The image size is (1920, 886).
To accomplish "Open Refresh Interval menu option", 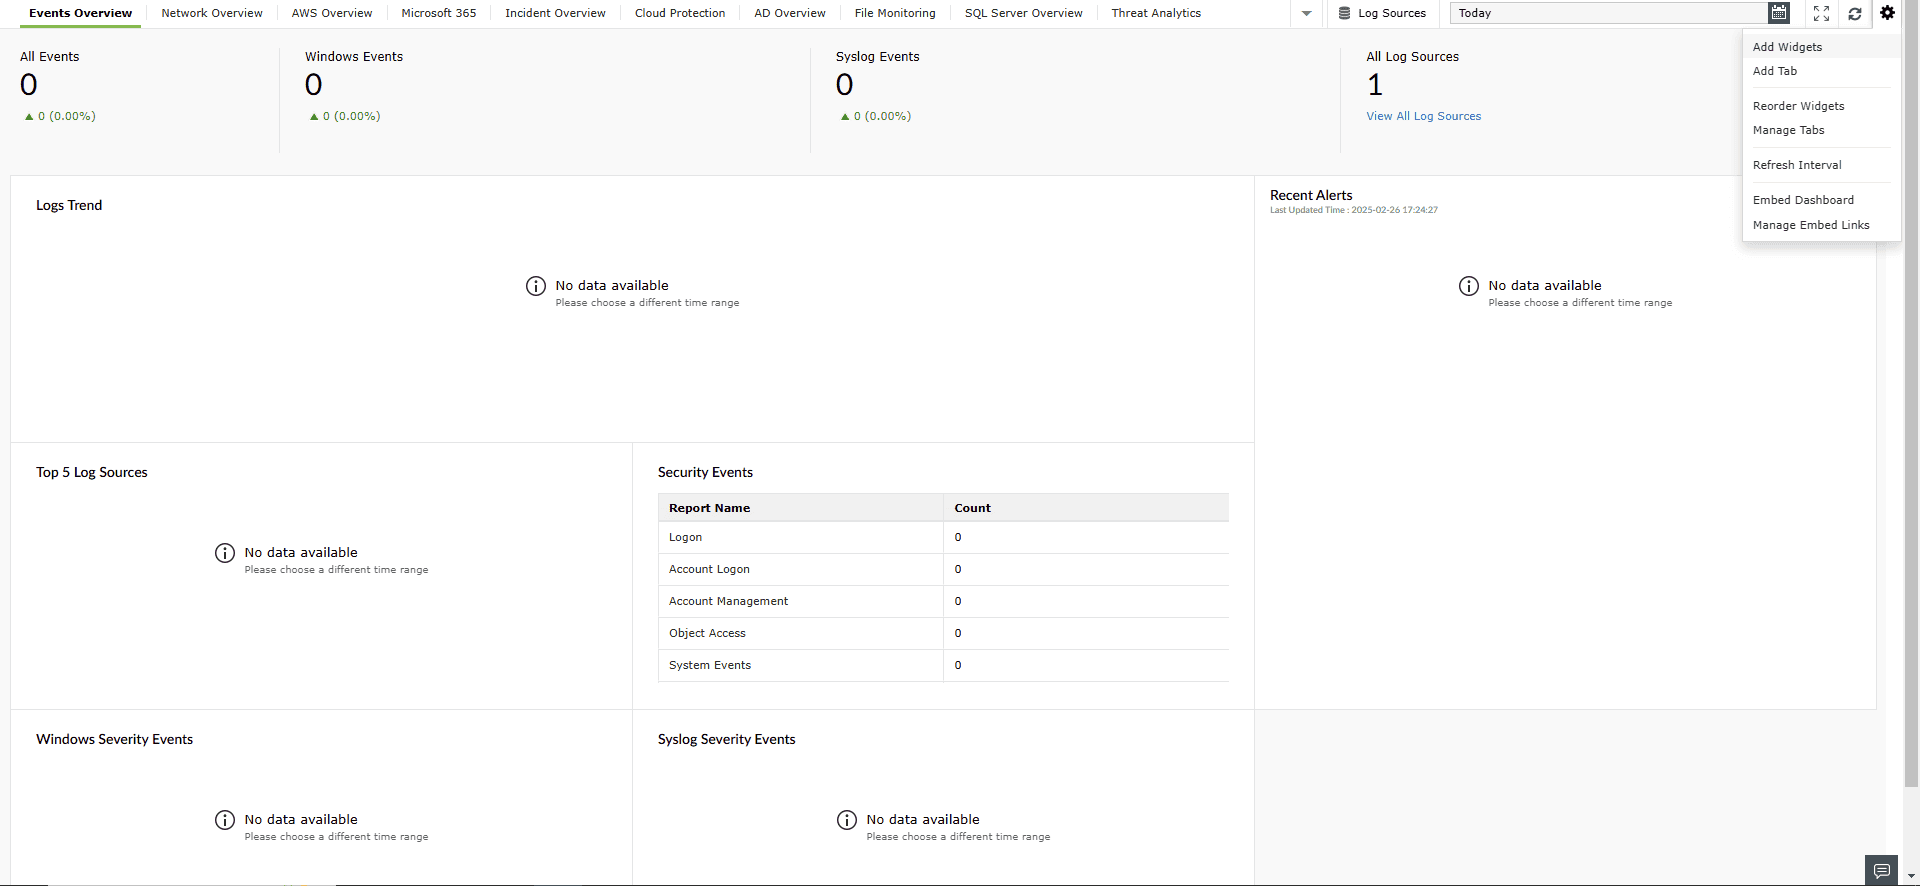I will (x=1797, y=165).
